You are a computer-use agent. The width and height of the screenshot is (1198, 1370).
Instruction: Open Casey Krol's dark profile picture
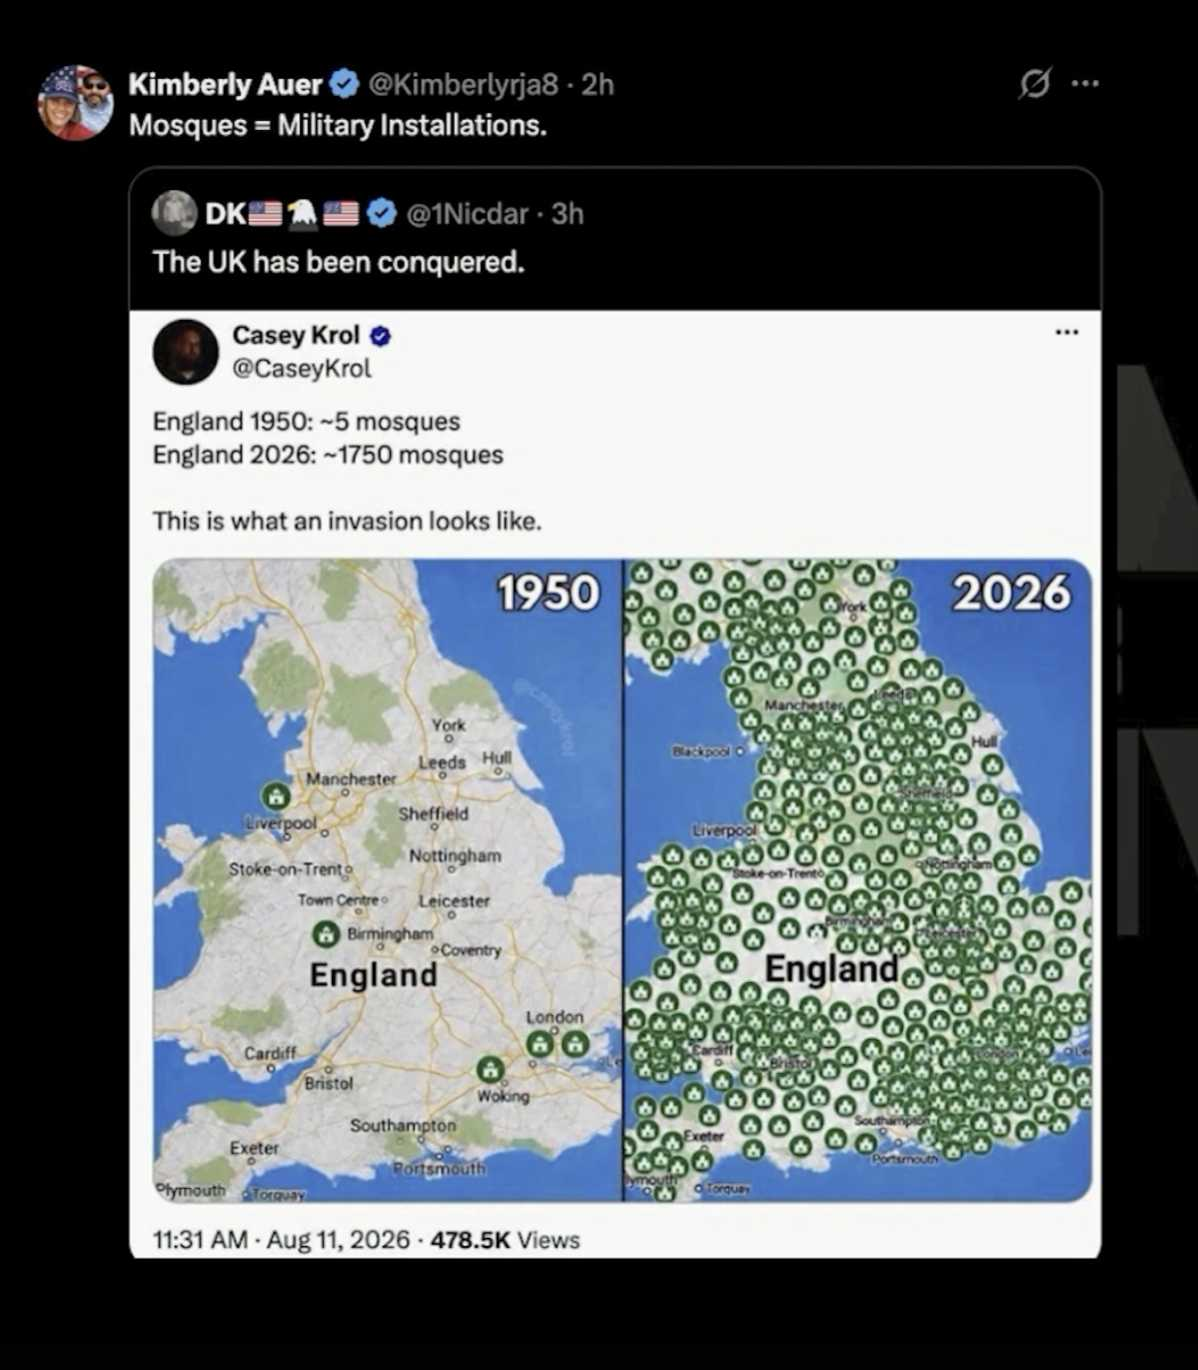186,352
